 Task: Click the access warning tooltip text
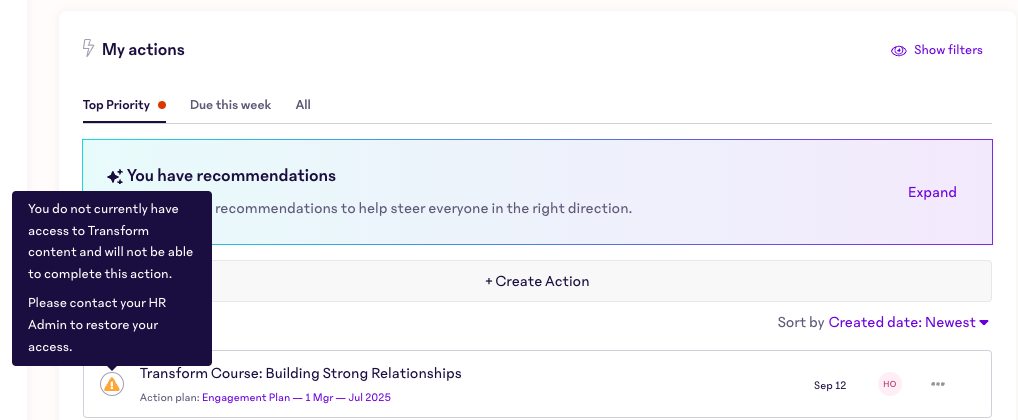click(x=112, y=278)
